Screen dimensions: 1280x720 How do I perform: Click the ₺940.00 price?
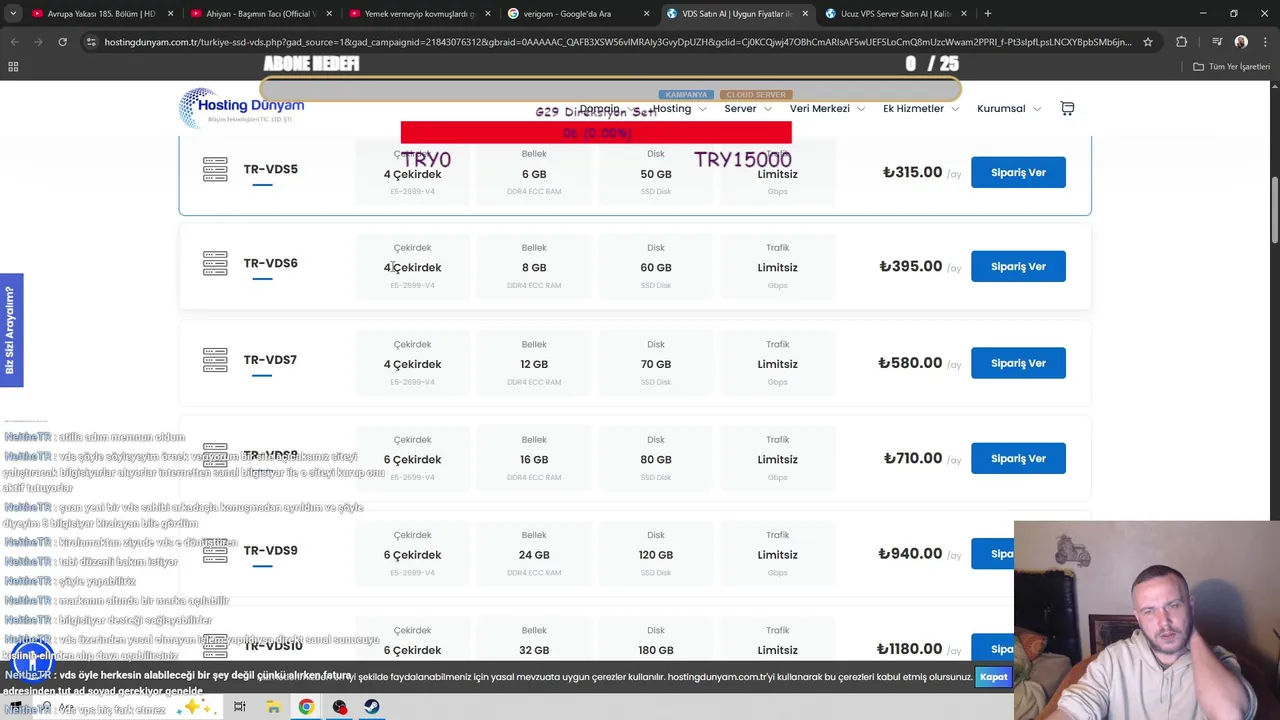click(x=910, y=553)
